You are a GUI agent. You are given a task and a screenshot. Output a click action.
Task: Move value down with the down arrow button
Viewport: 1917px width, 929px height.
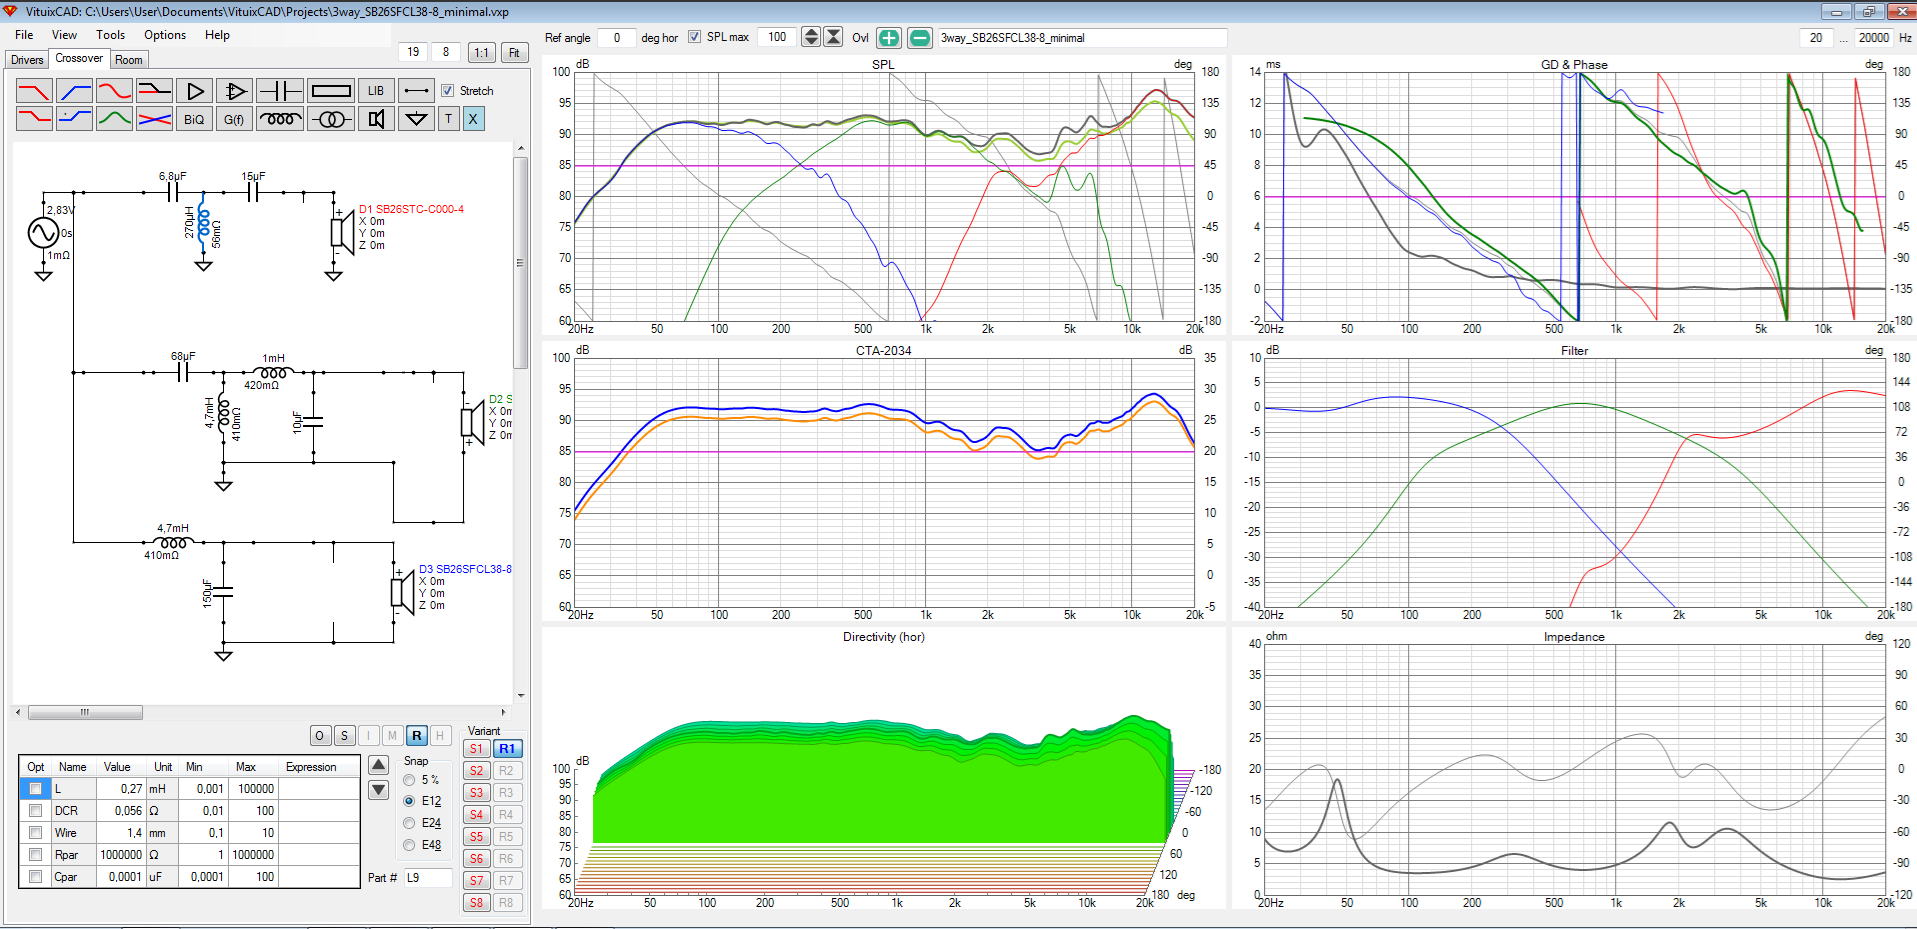tap(379, 790)
